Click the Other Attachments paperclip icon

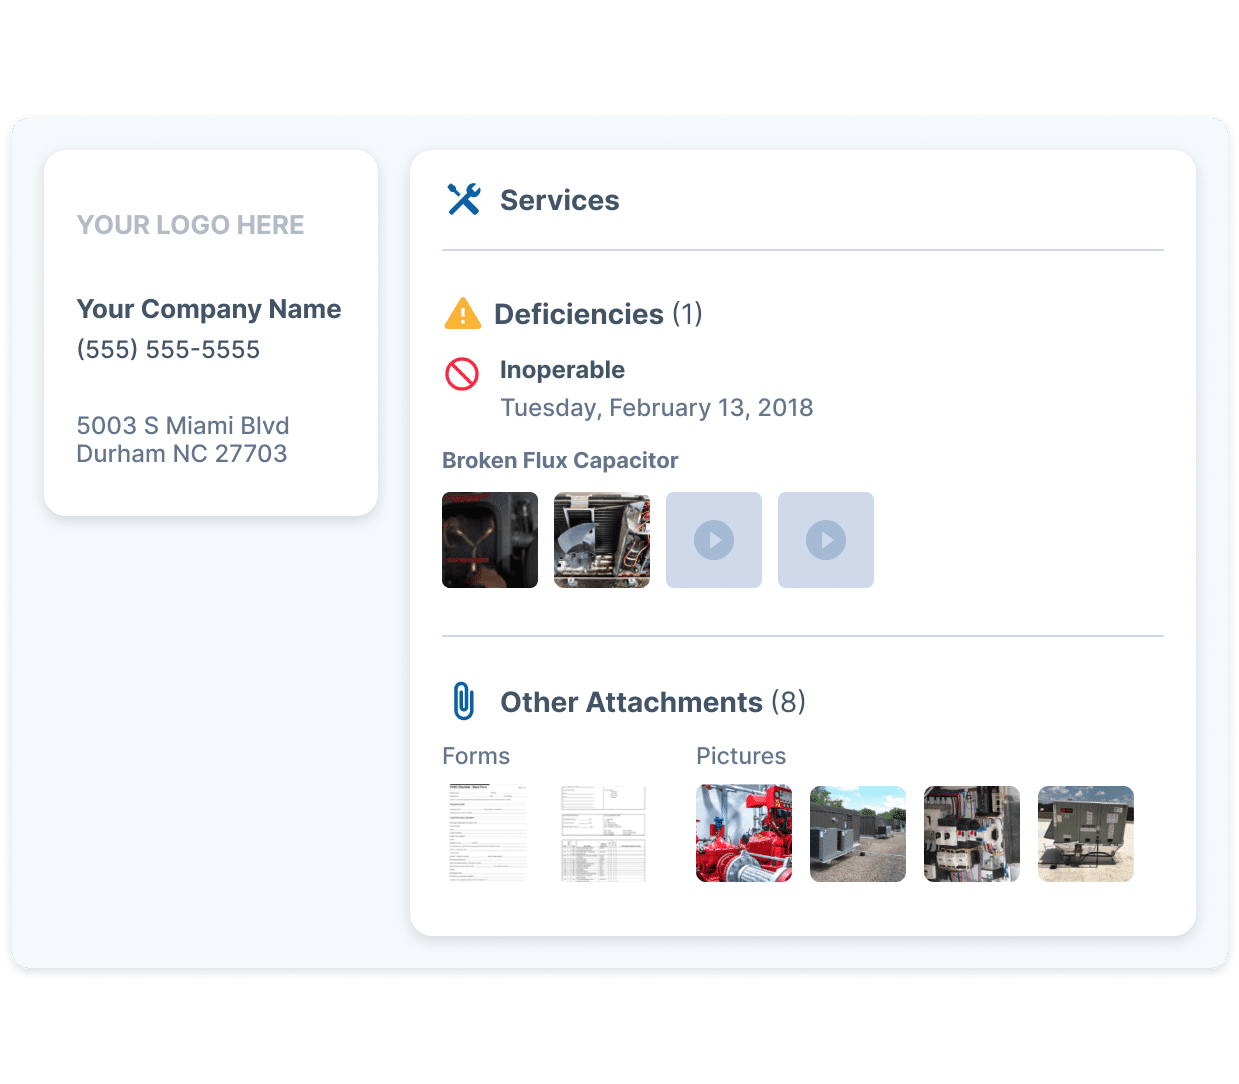(464, 701)
